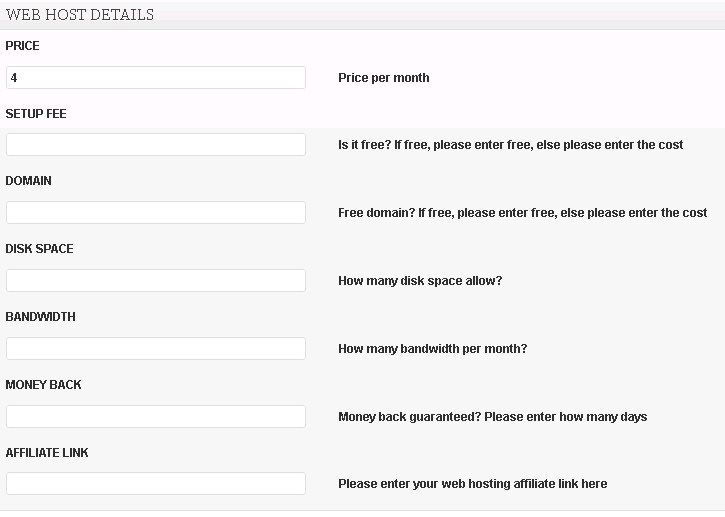Screen dimensions: 725x517
Task: Focus the Money Back text field
Action: pyautogui.click(x=155, y=417)
